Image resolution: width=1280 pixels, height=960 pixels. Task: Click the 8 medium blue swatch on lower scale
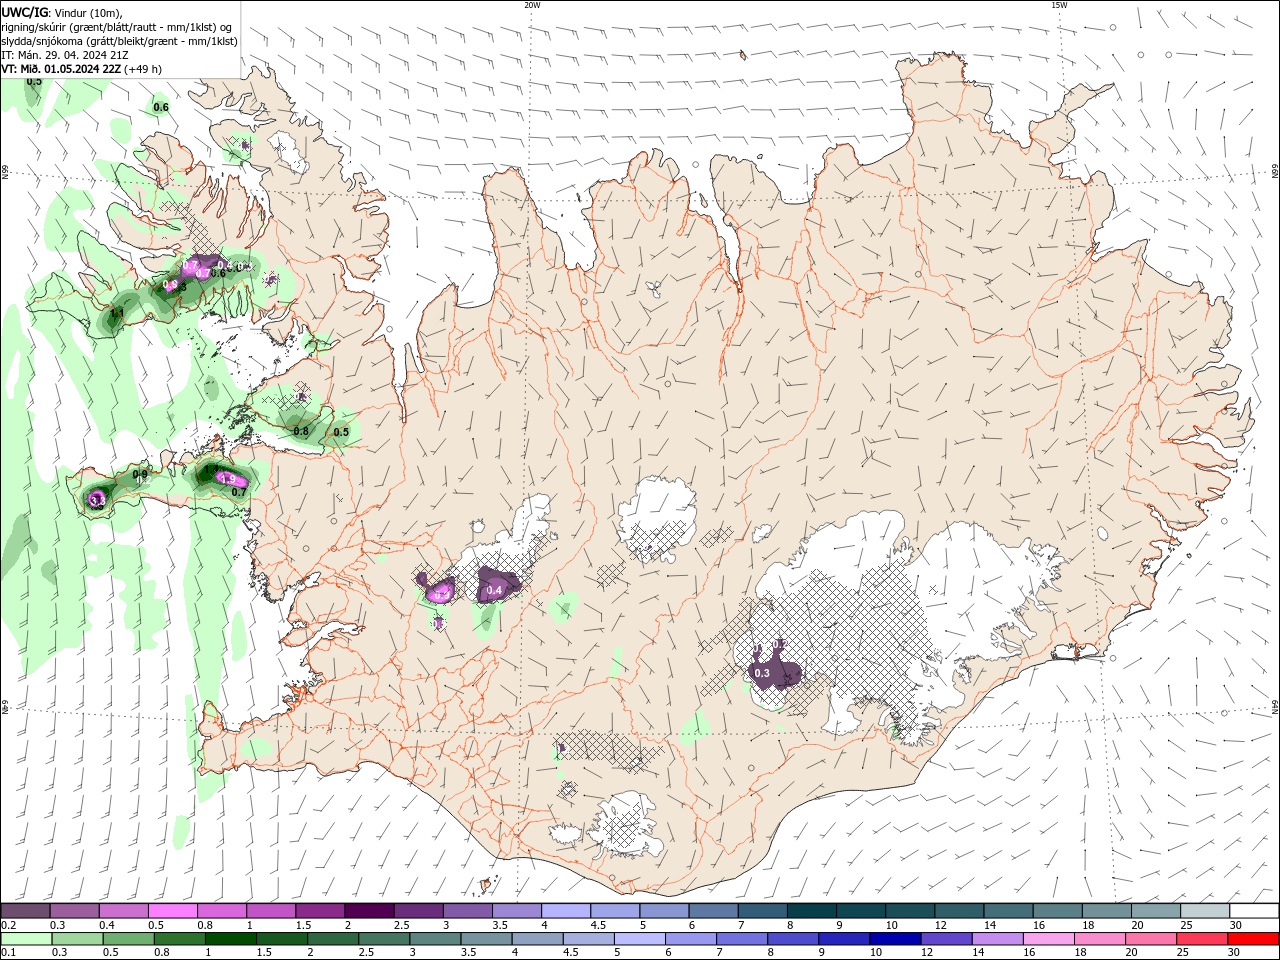[x=793, y=939]
